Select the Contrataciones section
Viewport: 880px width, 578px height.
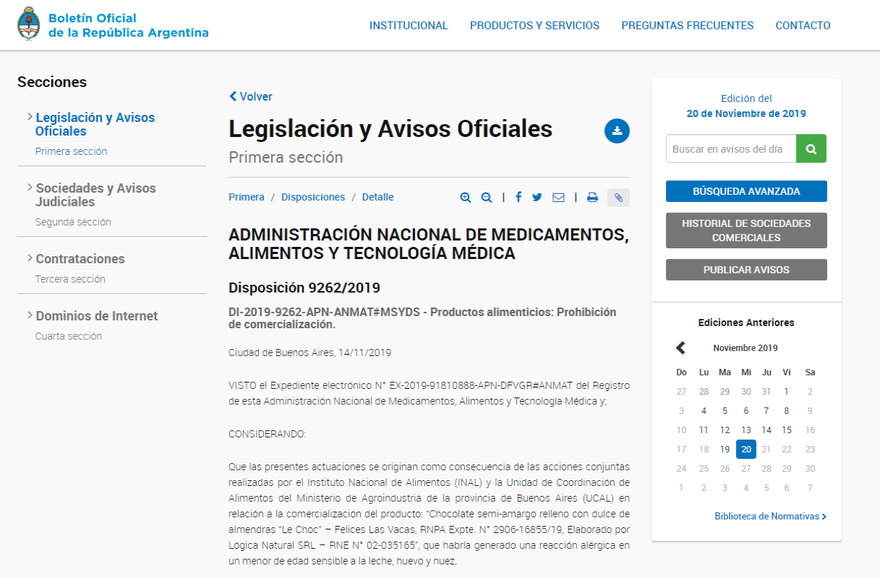(80, 259)
